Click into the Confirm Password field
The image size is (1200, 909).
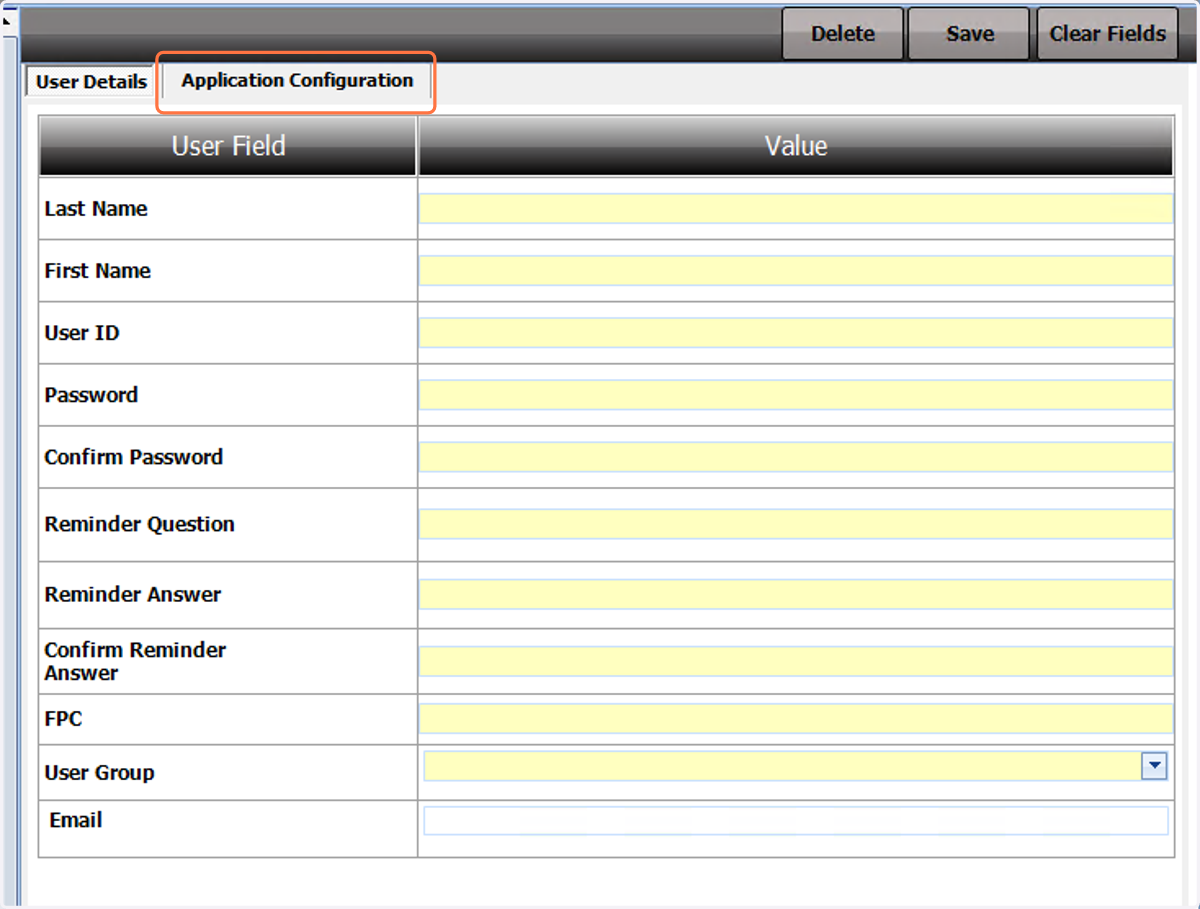click(x=796, y=457)
